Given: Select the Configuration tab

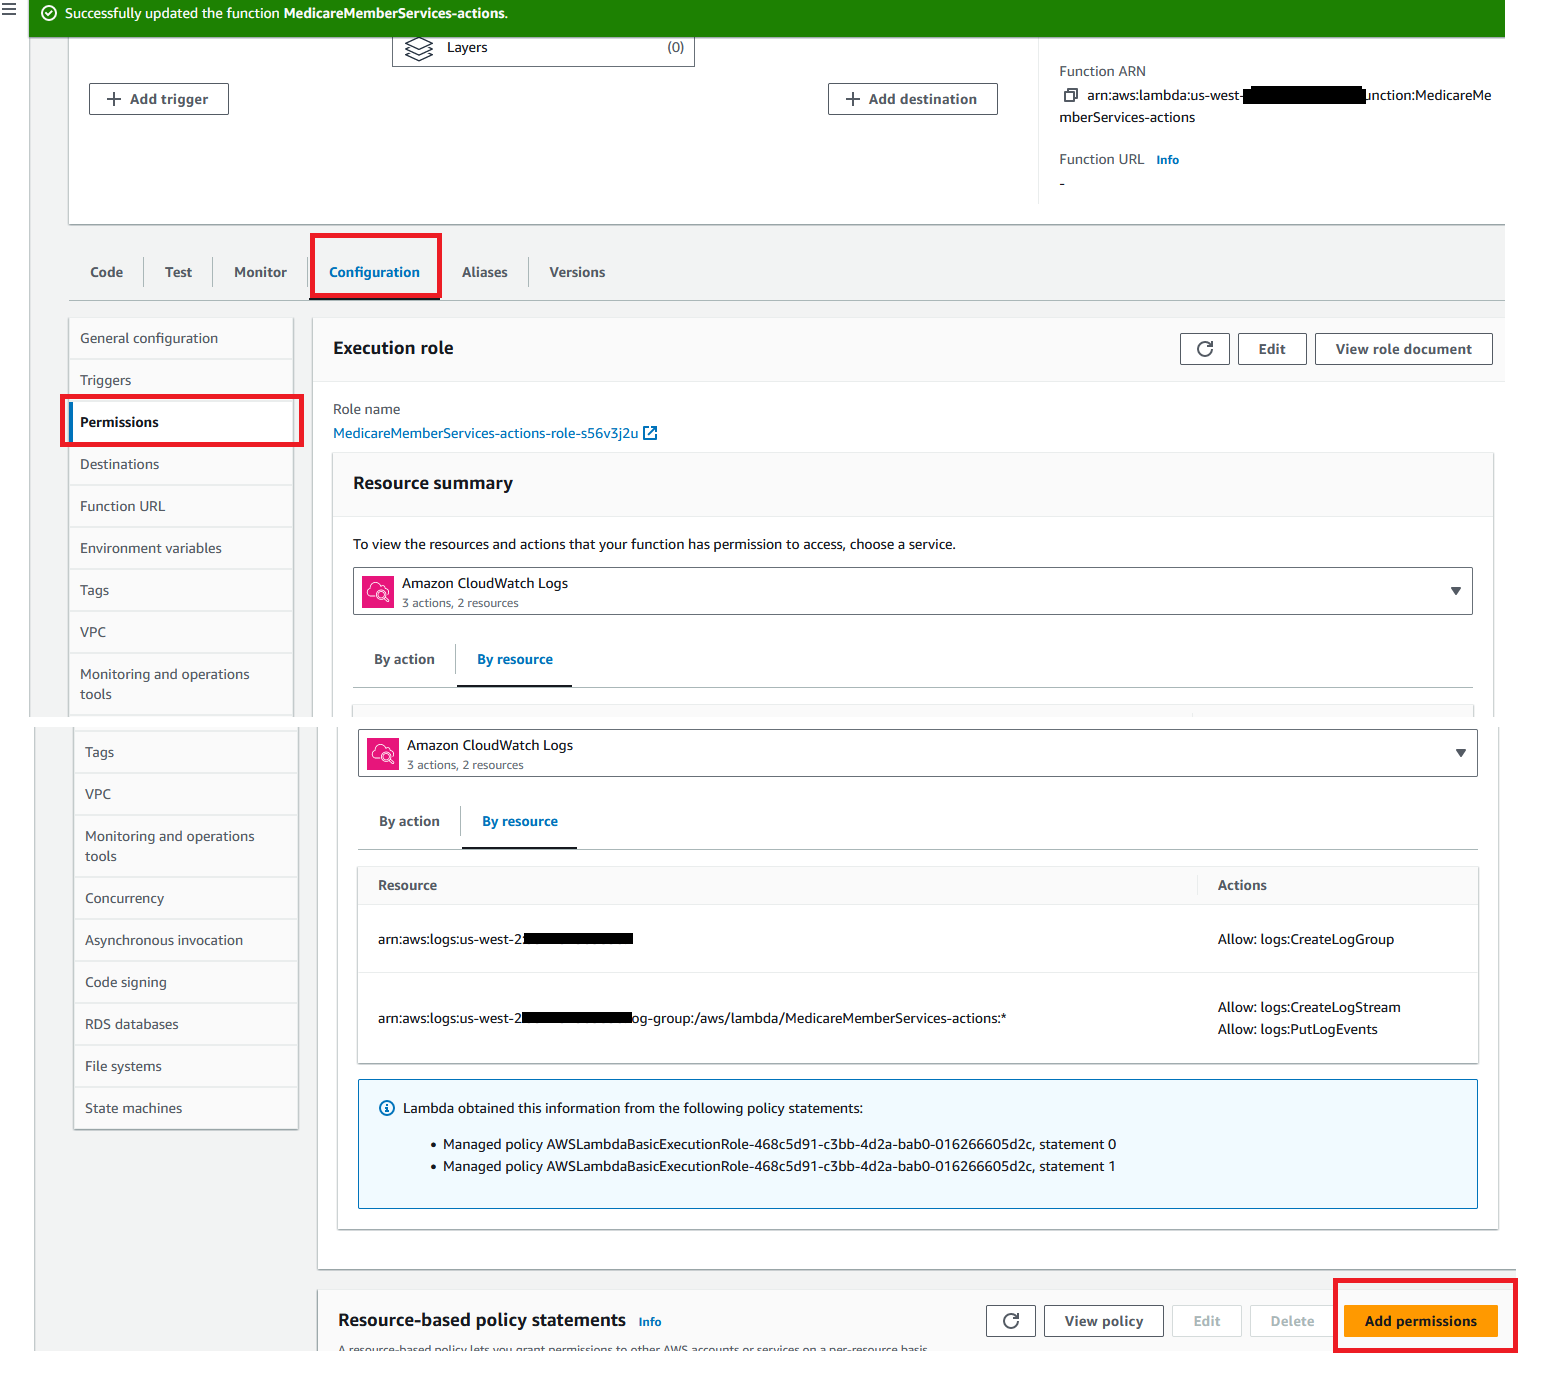Looking at the screenshot, I should [374, 272].
